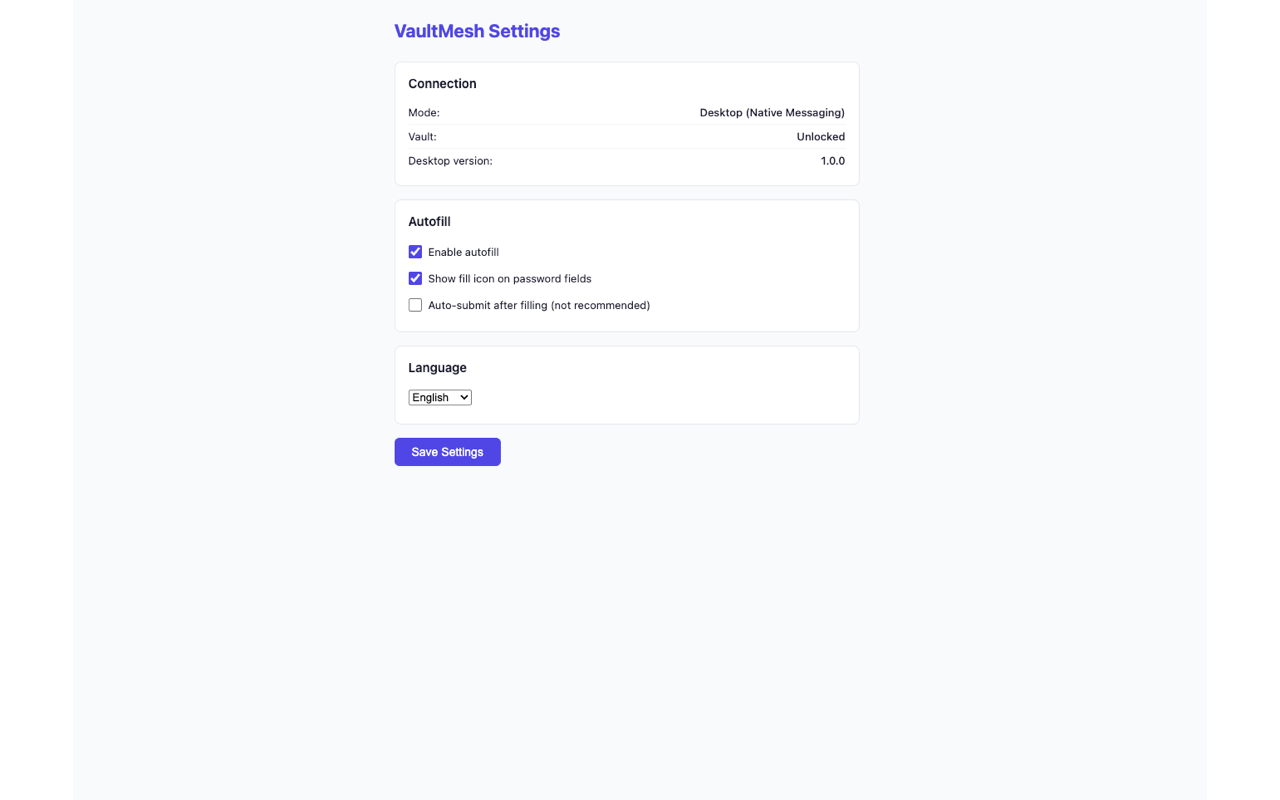Open the English language dropdown

(440, 397)
